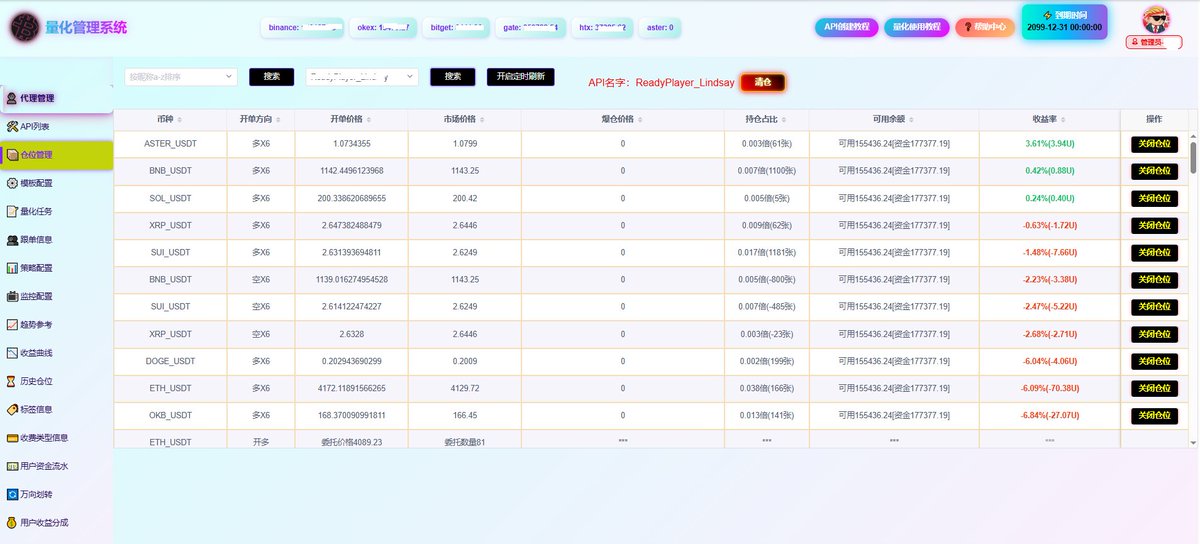Click the 收益曲线 curve icon
1200x544 pixels.
point(12,353)
